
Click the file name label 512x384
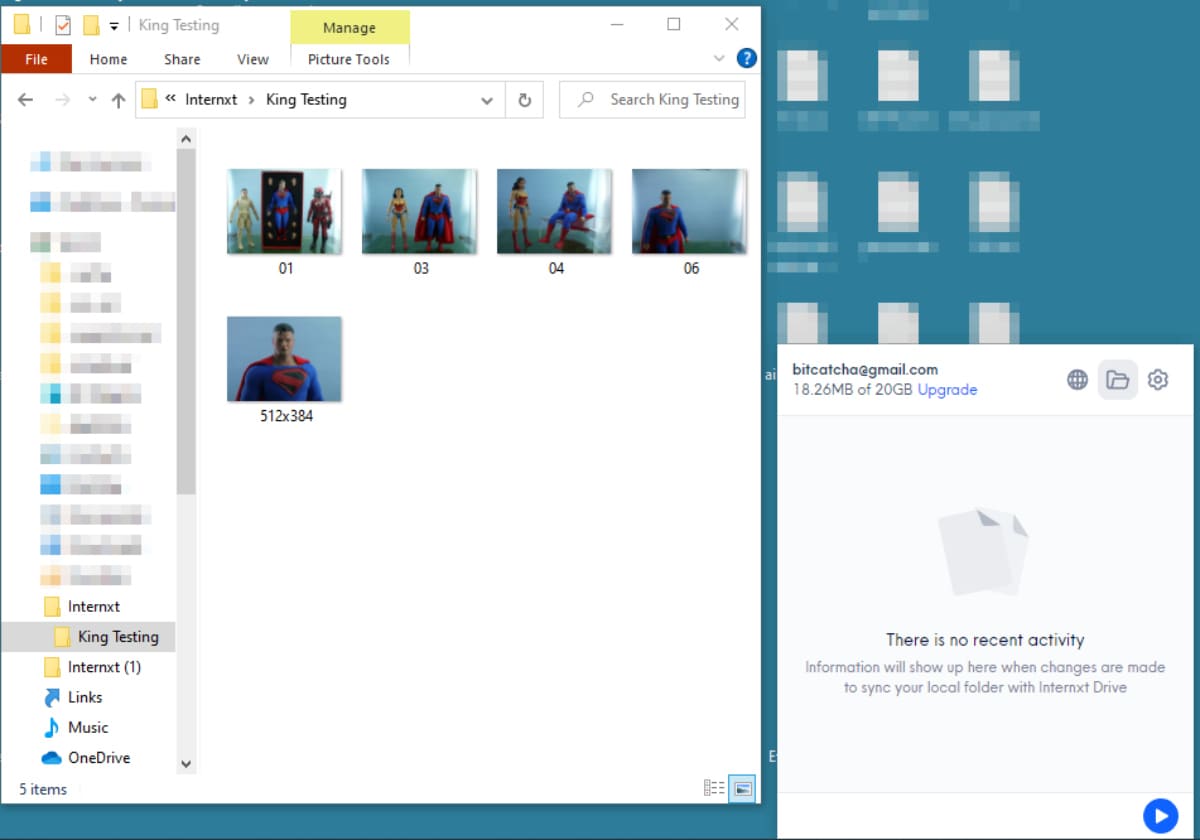(x=285, y=416)
